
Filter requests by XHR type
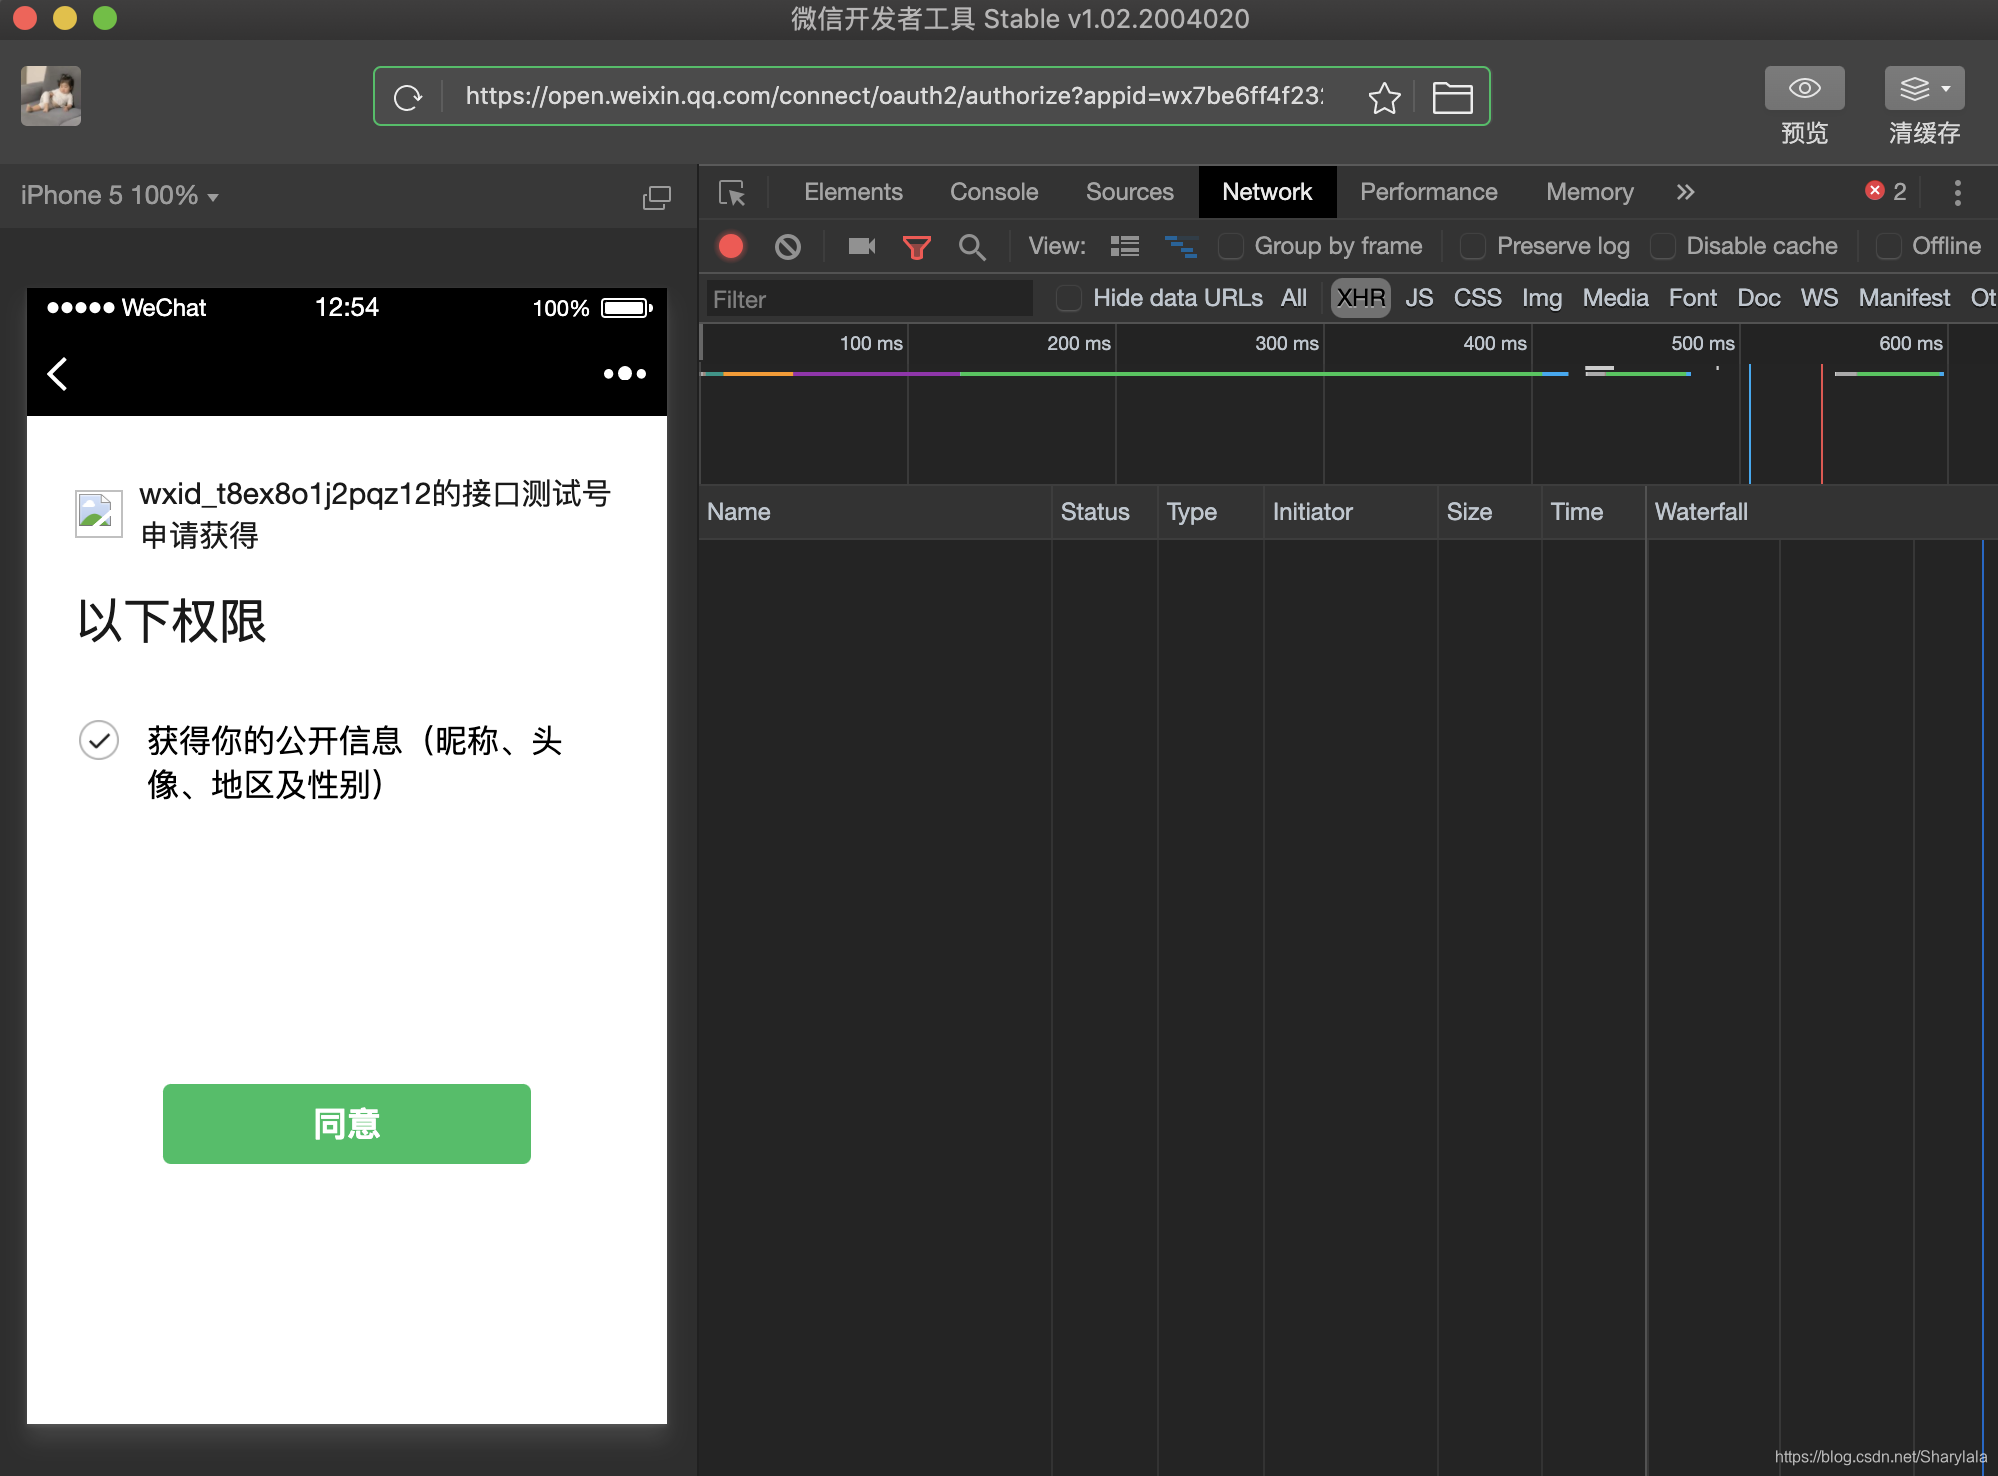coord(1360,297)
